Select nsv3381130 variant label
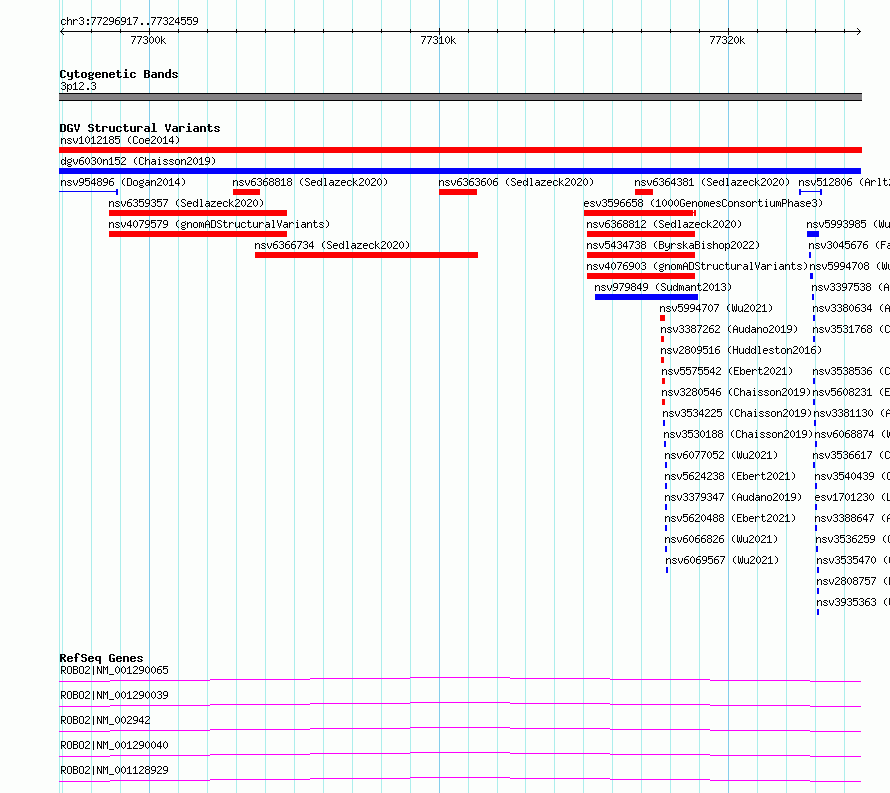This screenshot has height=793, width=890. click(851, 413)
